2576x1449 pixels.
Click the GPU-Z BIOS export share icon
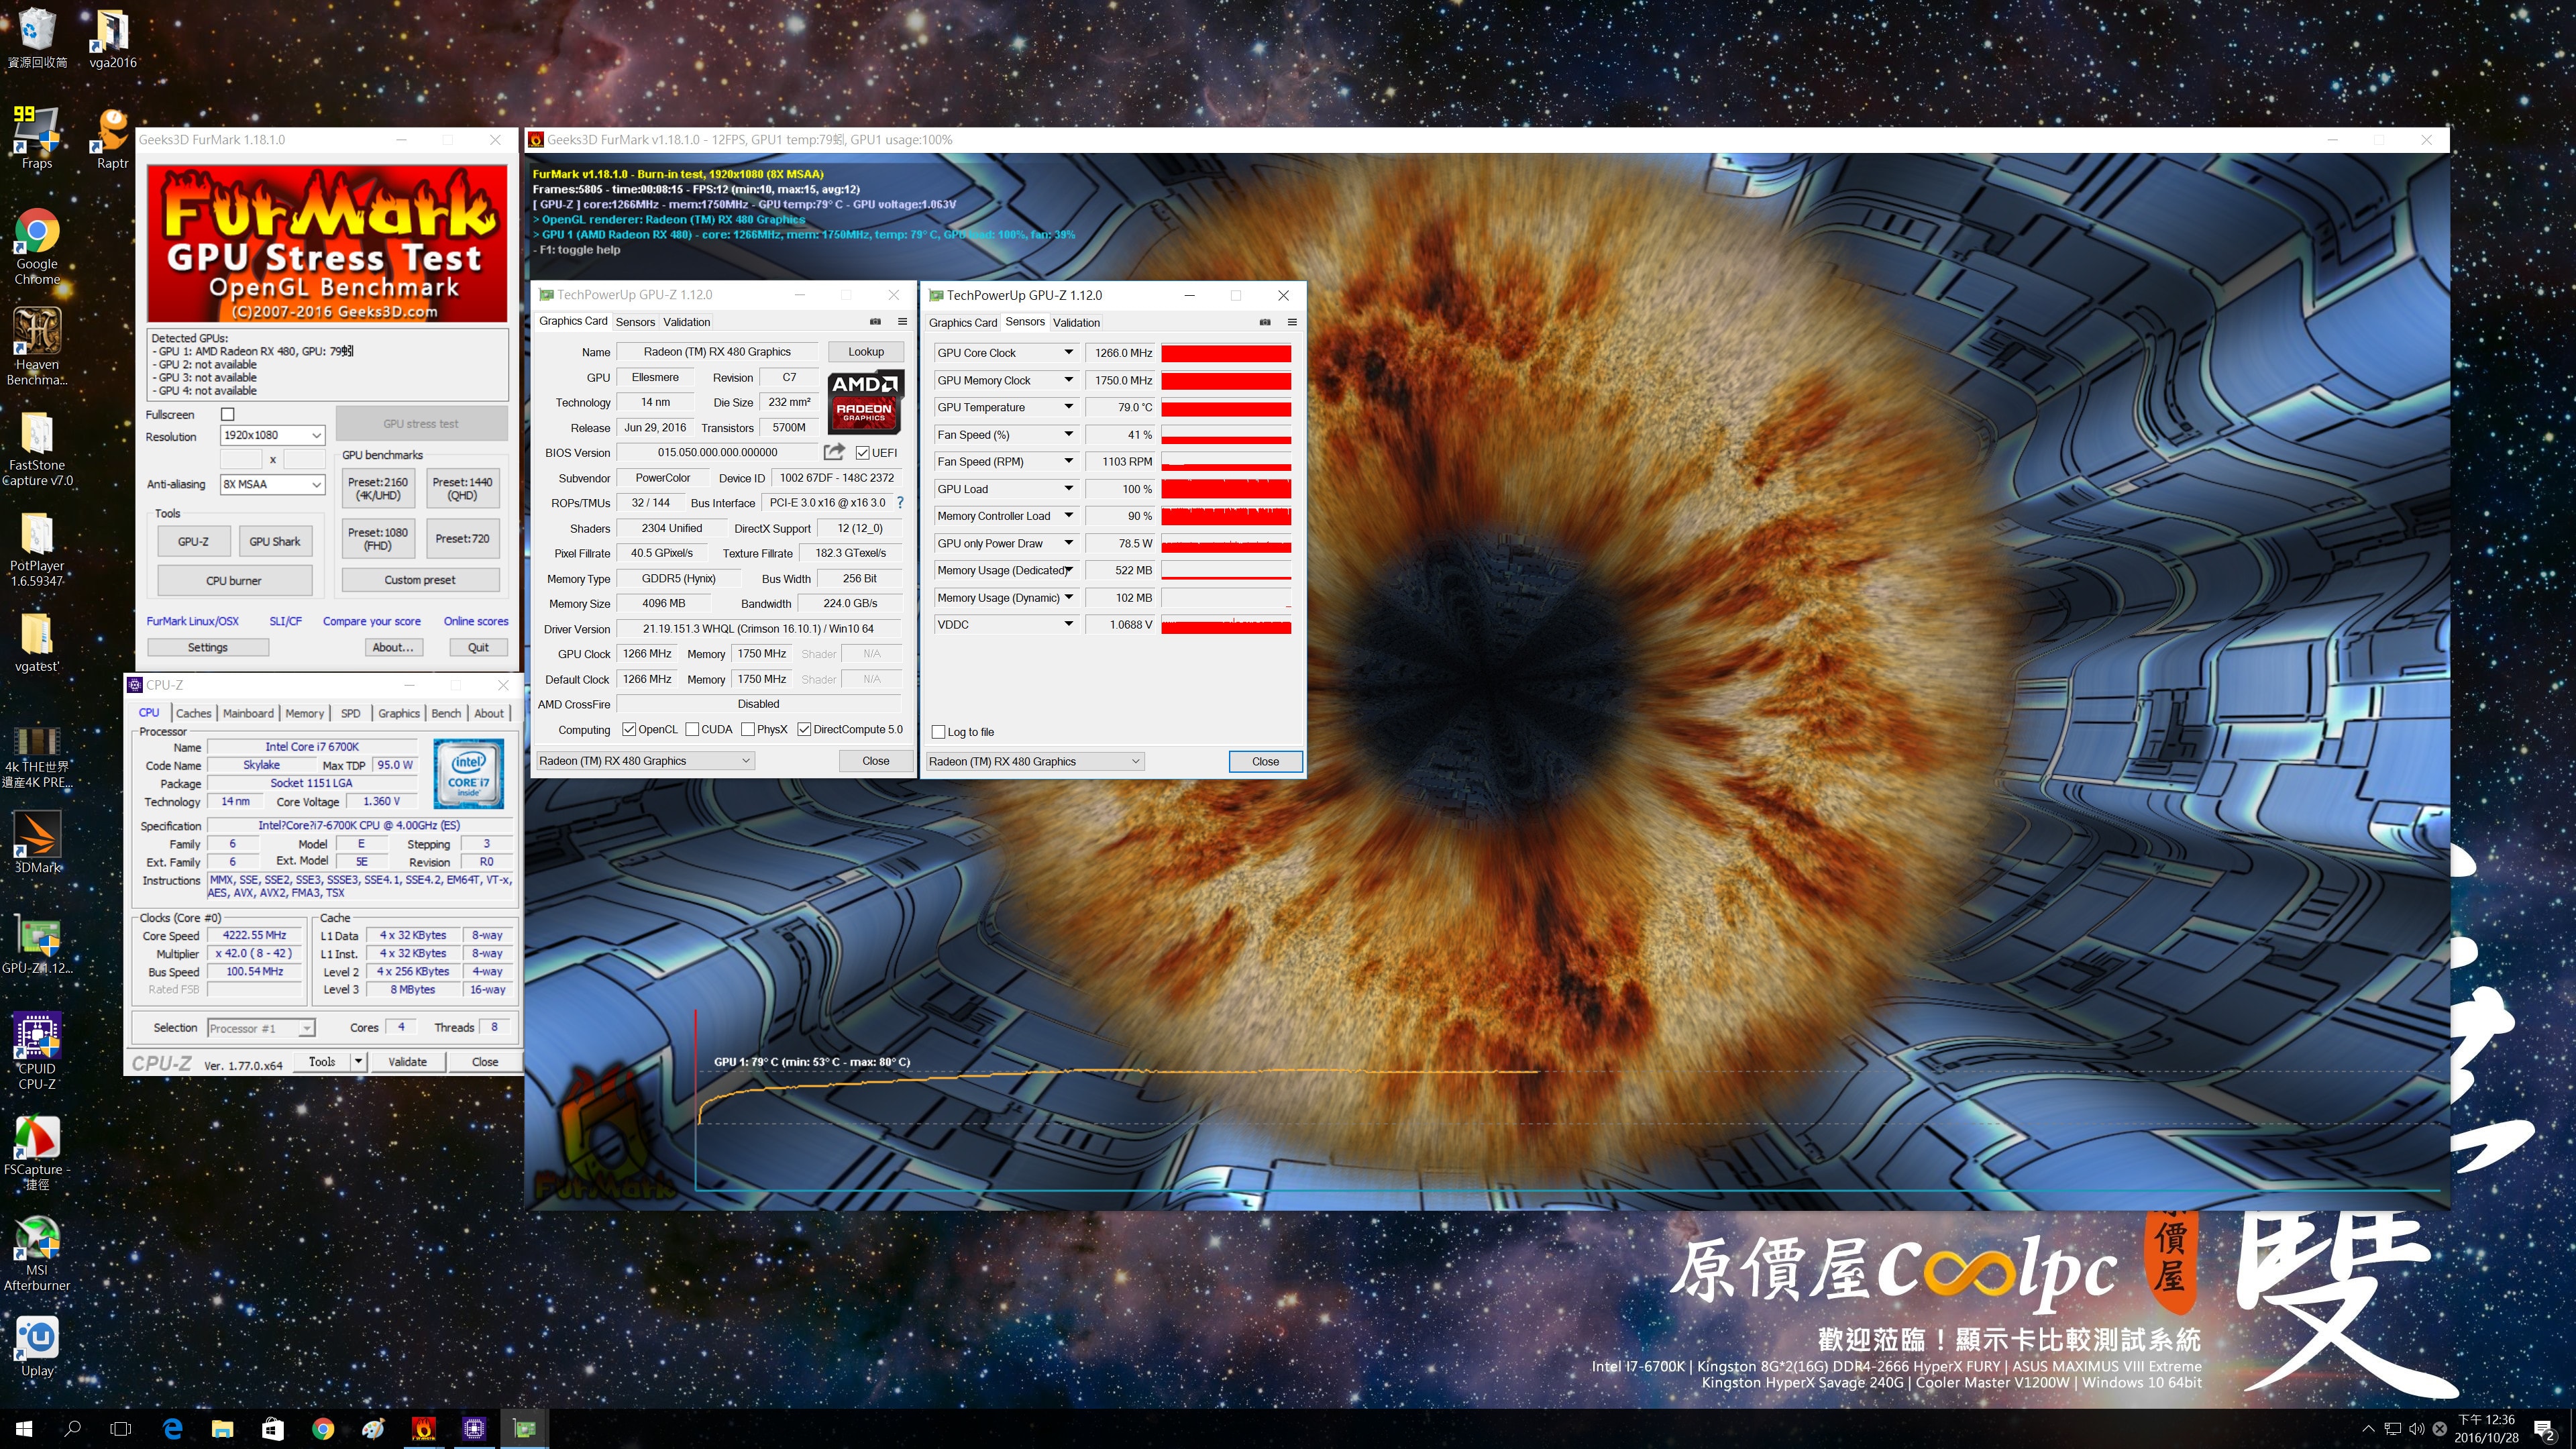[x=834, y=452]
